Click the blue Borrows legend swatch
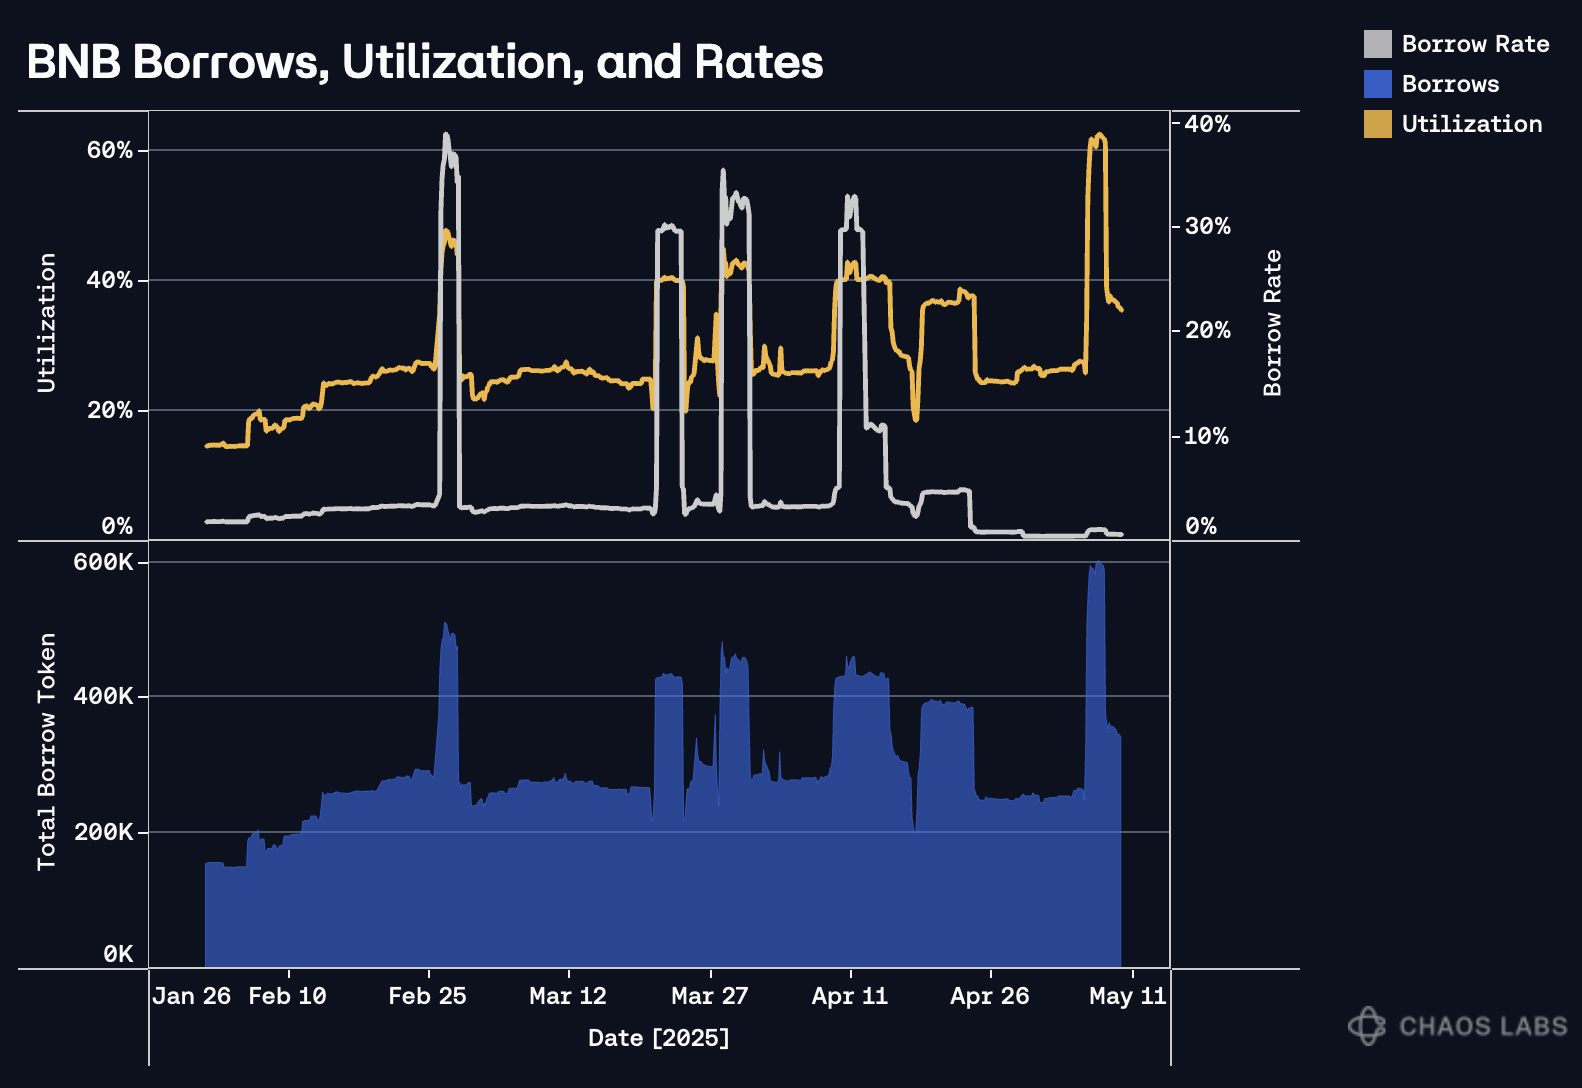The height and width of the screenshot is (1088, 1582). pyautogui.click(x=1377, y=84)
